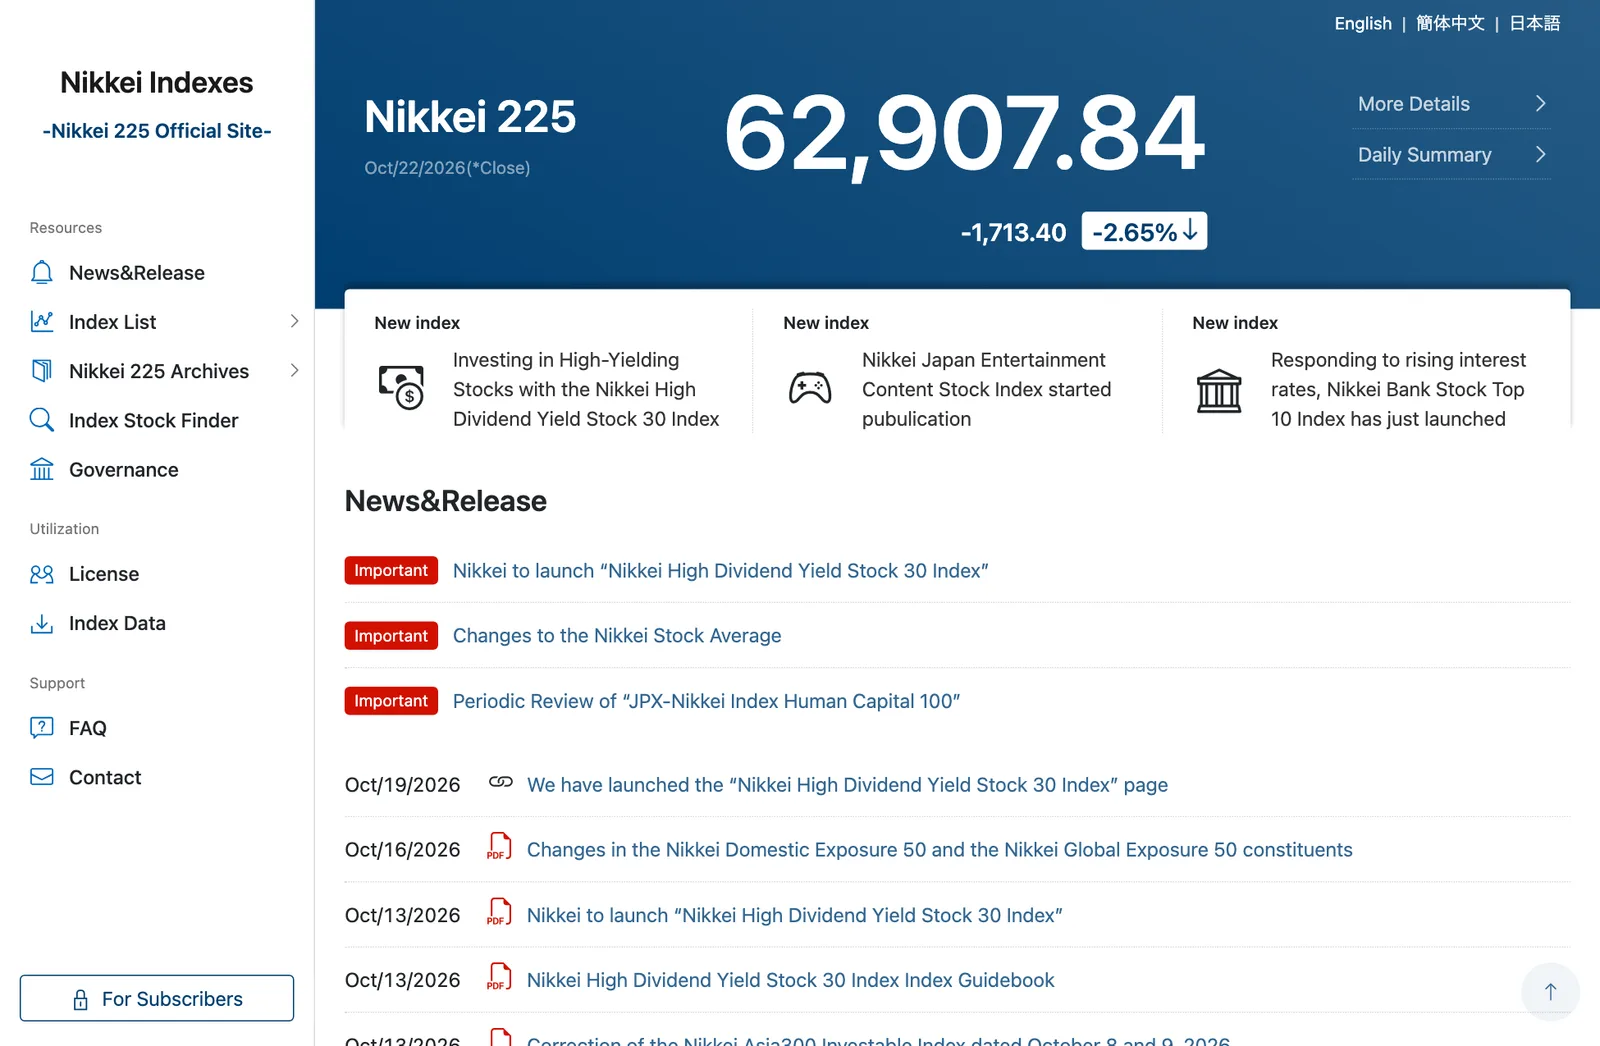Click the PDF icon for Oct/16/2026 entry
Screen dimensions: 1600x1046
point(499,847)
